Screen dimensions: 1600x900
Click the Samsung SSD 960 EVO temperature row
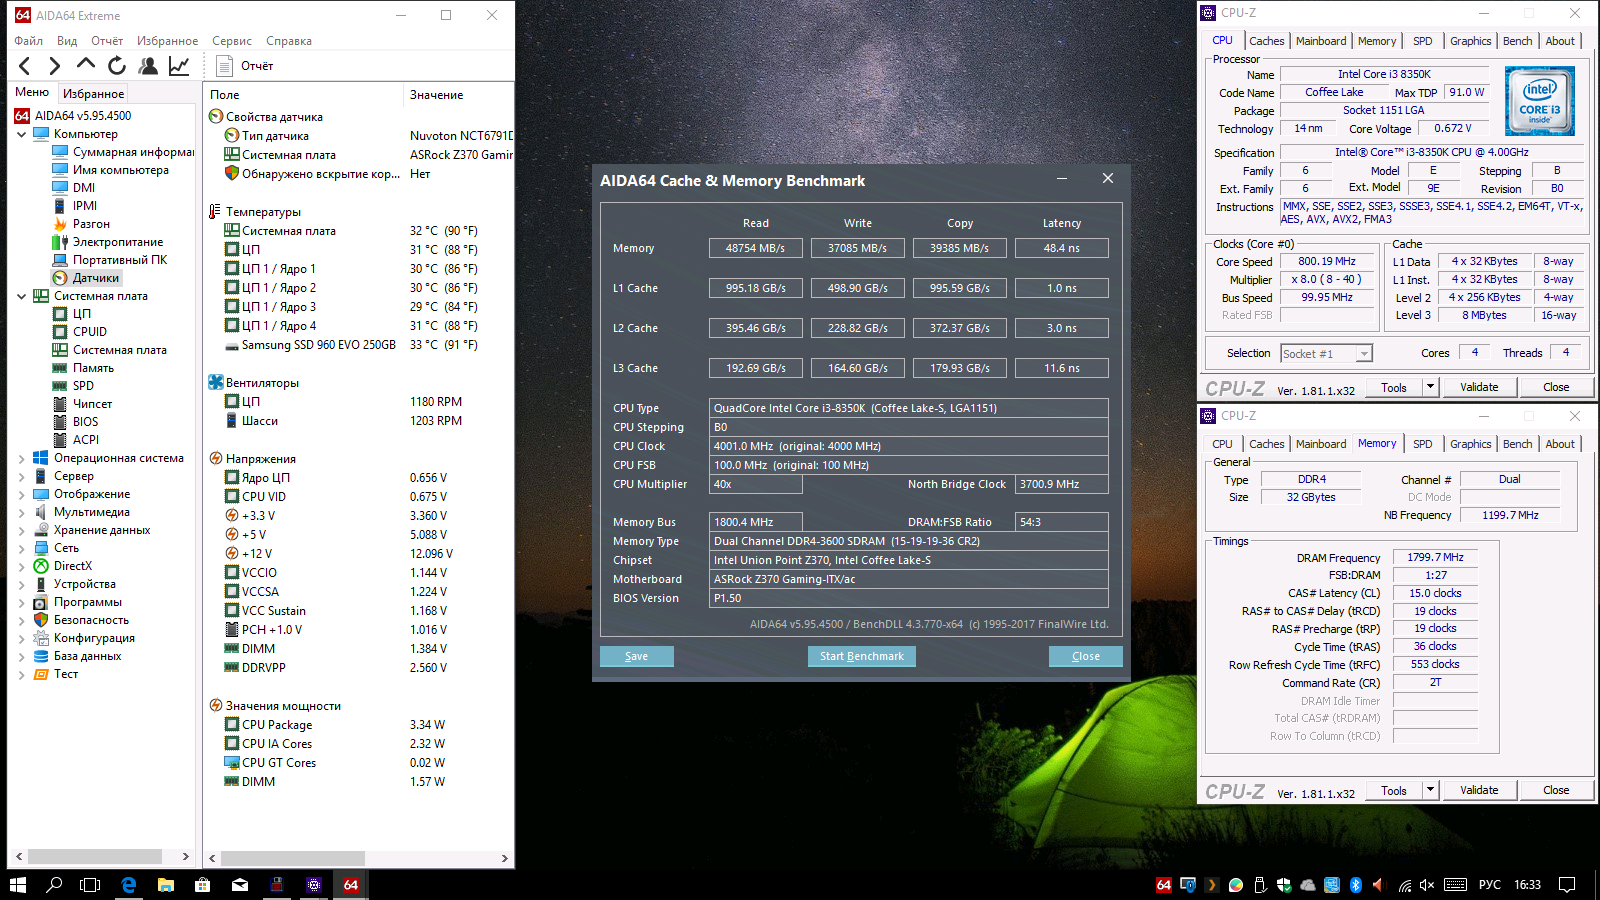click(360, 345)
